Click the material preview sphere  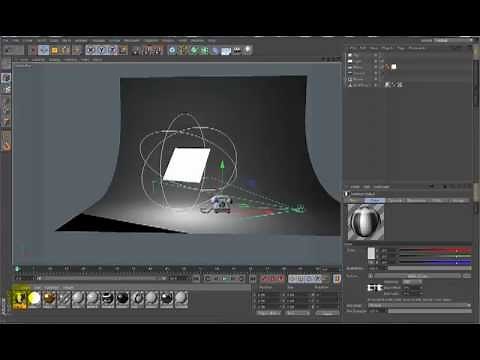pos(366,222)
